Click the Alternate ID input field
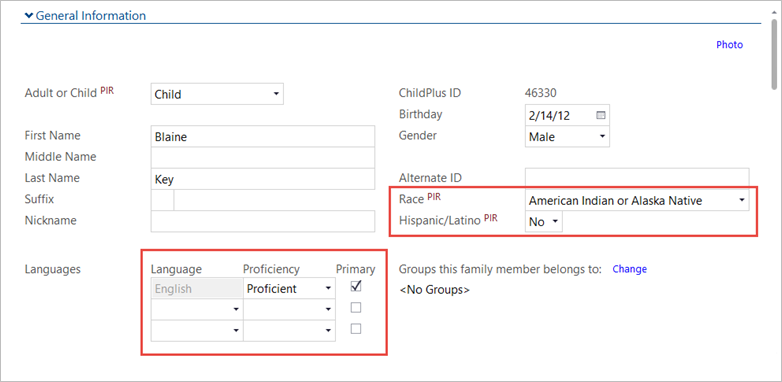Image resolution: width=782 pixels, height=382 pixels. pos(637,179)
